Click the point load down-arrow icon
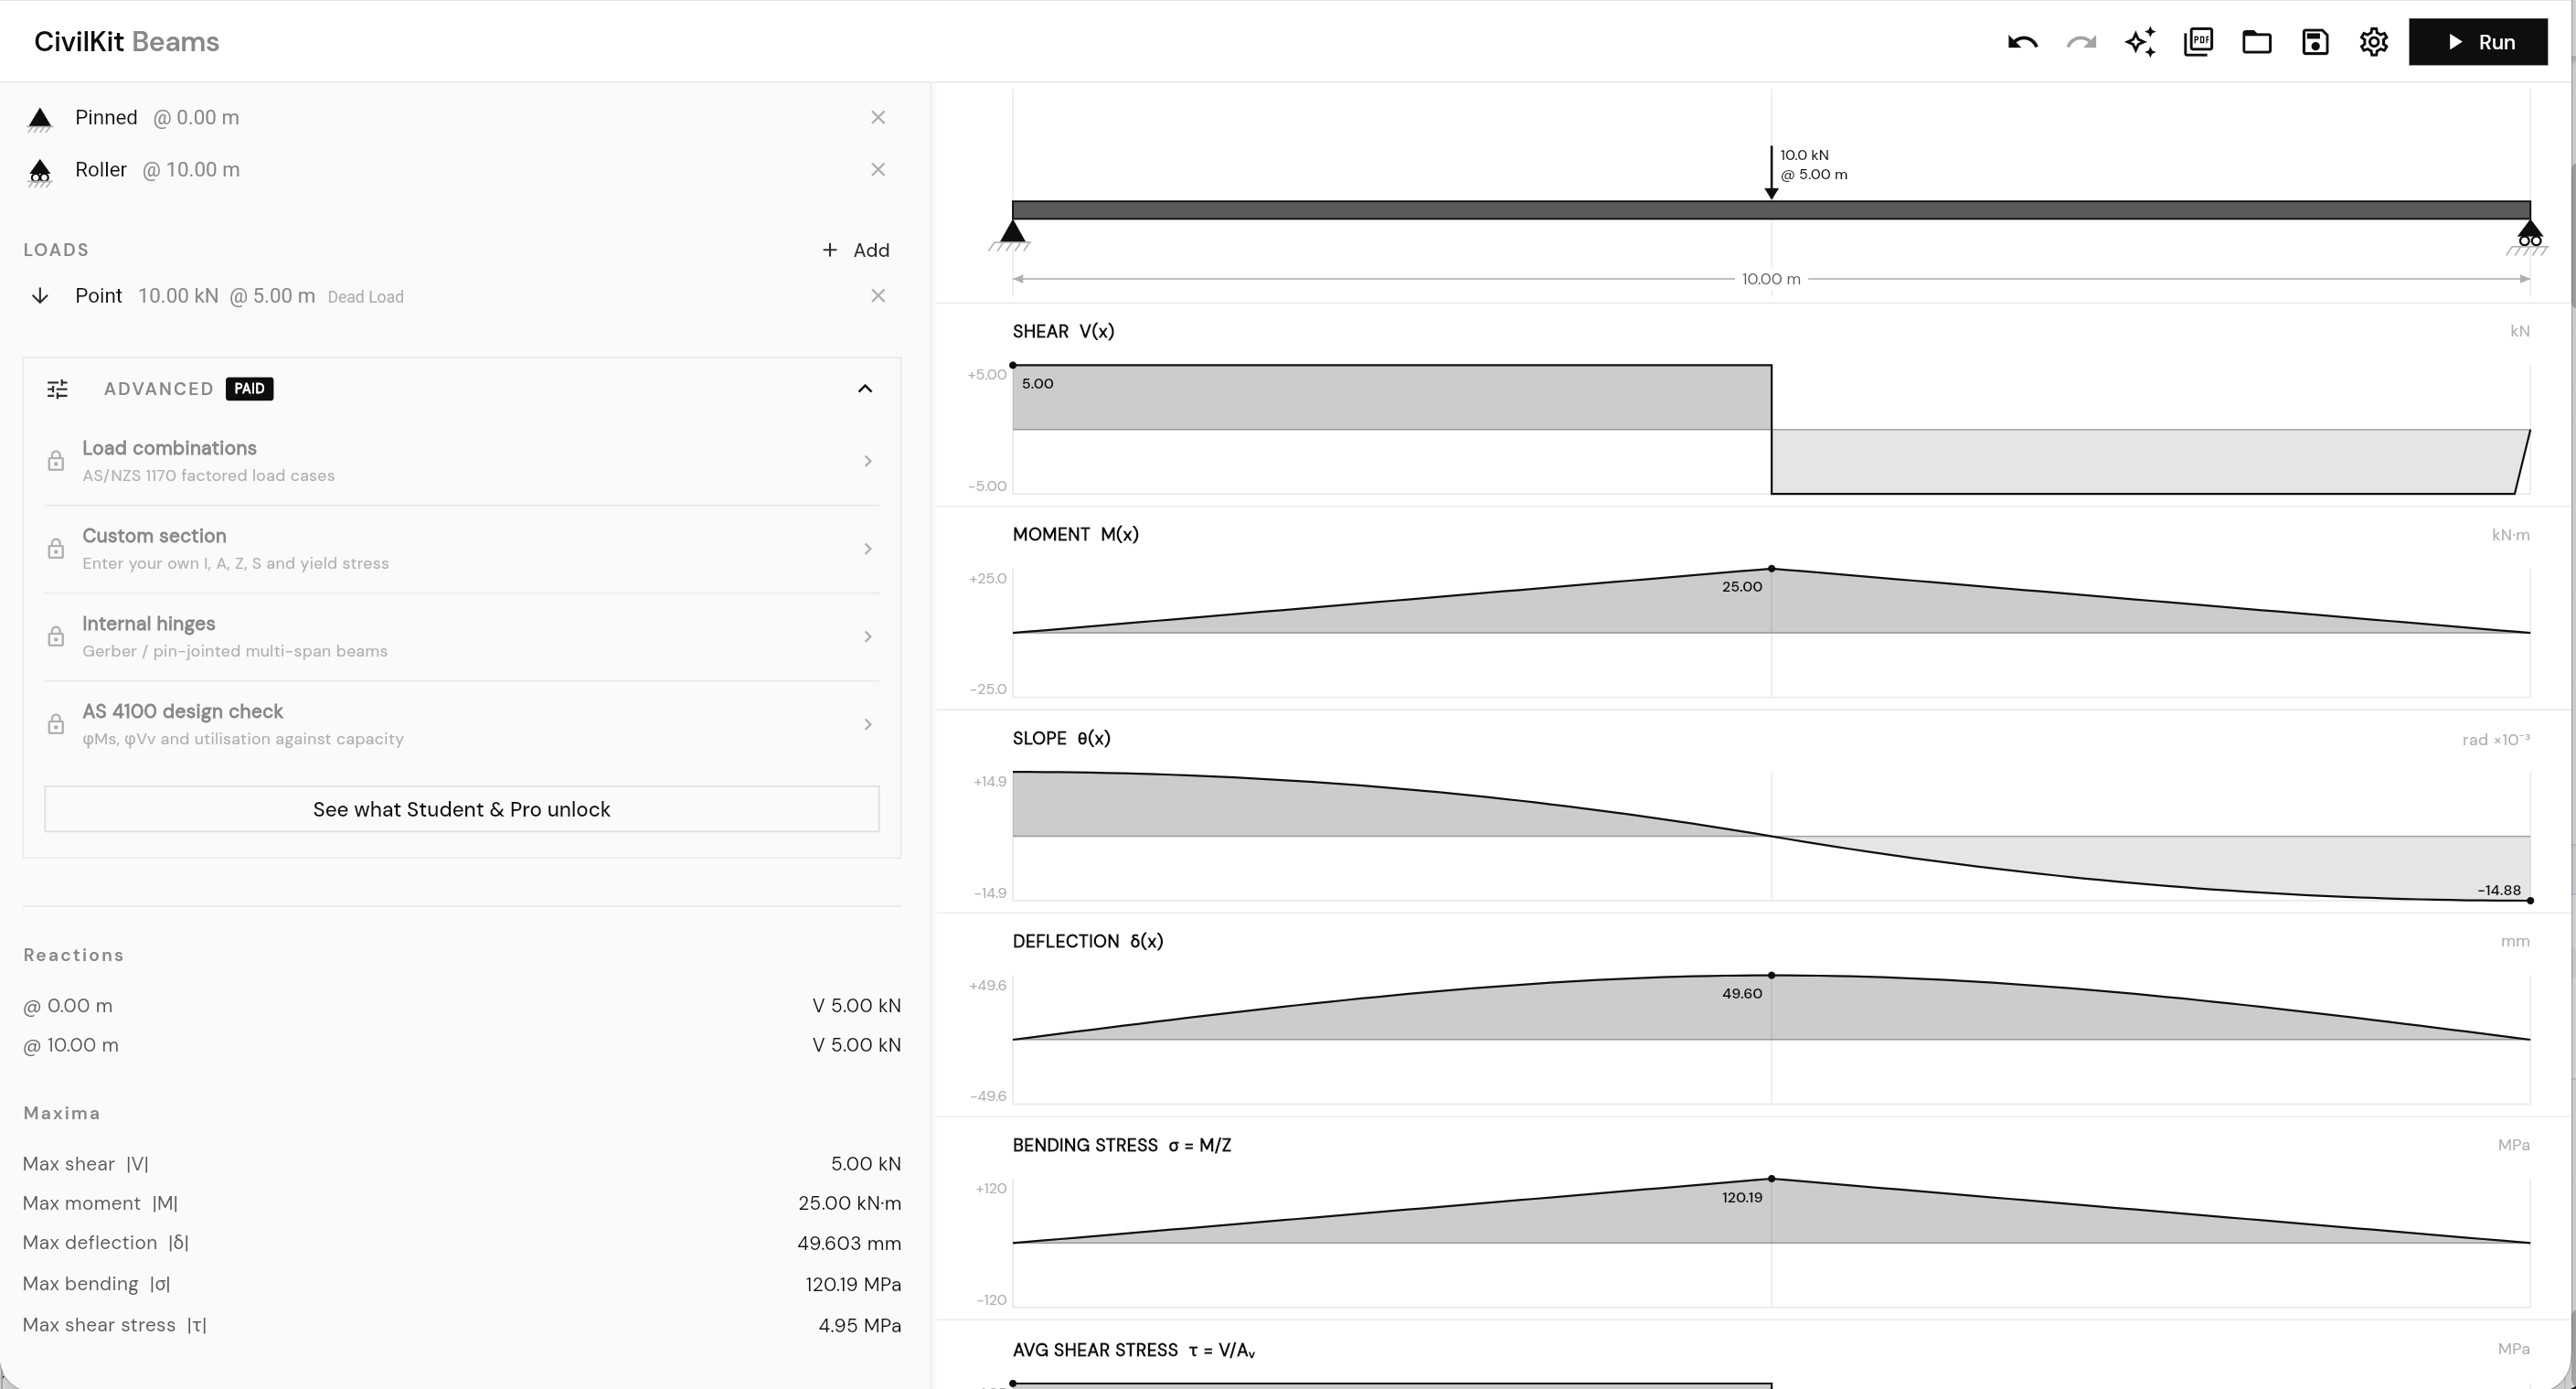 40,295
